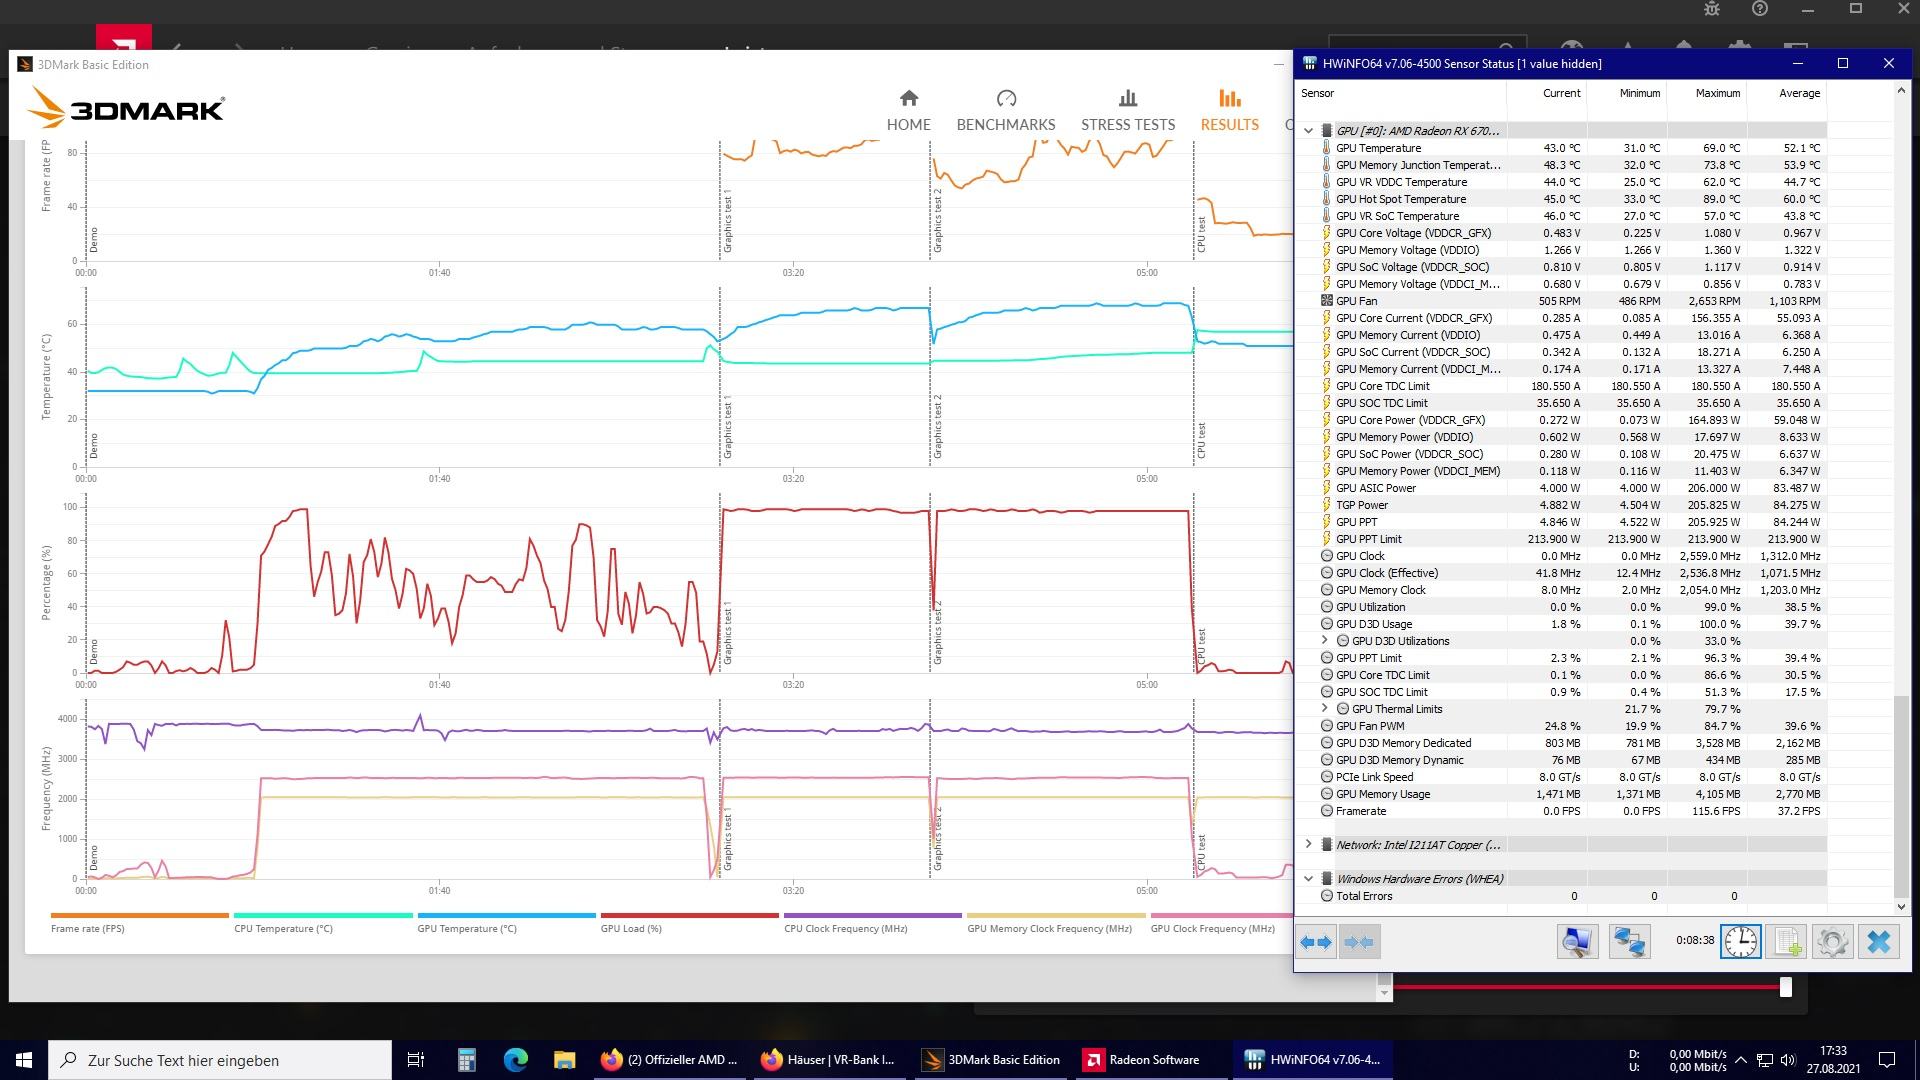Select the GPU Memory Clock row
Image resolution: width=1920 pixels, height=1080 pixels.
(x=1561, y=590)
